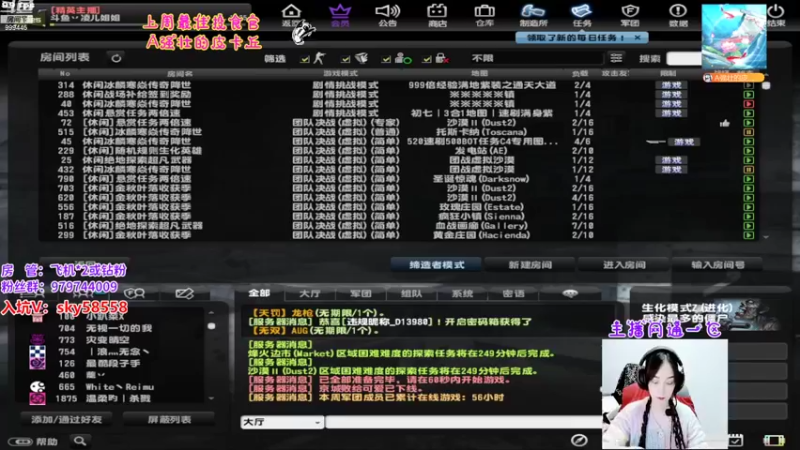The height and width of the screenshot is (450, 800).
Task: Click the 输入房间号 button
Action: [x=718, y=265]
